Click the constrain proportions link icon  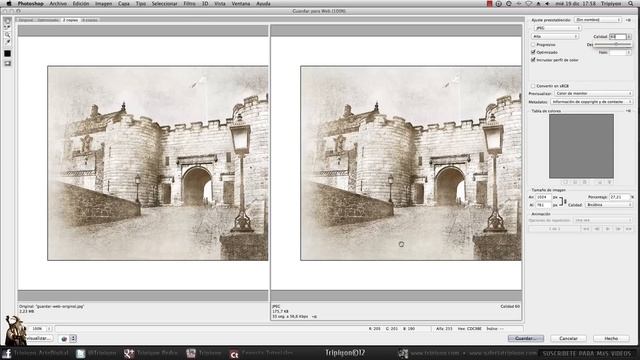coord(562,201)
